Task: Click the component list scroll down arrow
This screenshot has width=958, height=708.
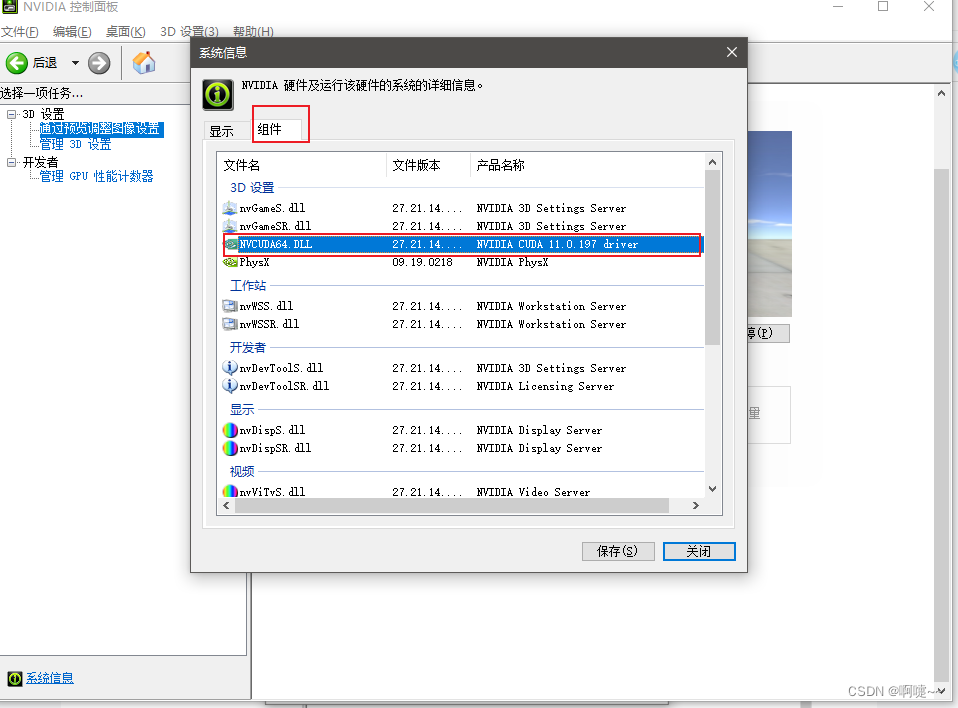Action: click(712, 489)
